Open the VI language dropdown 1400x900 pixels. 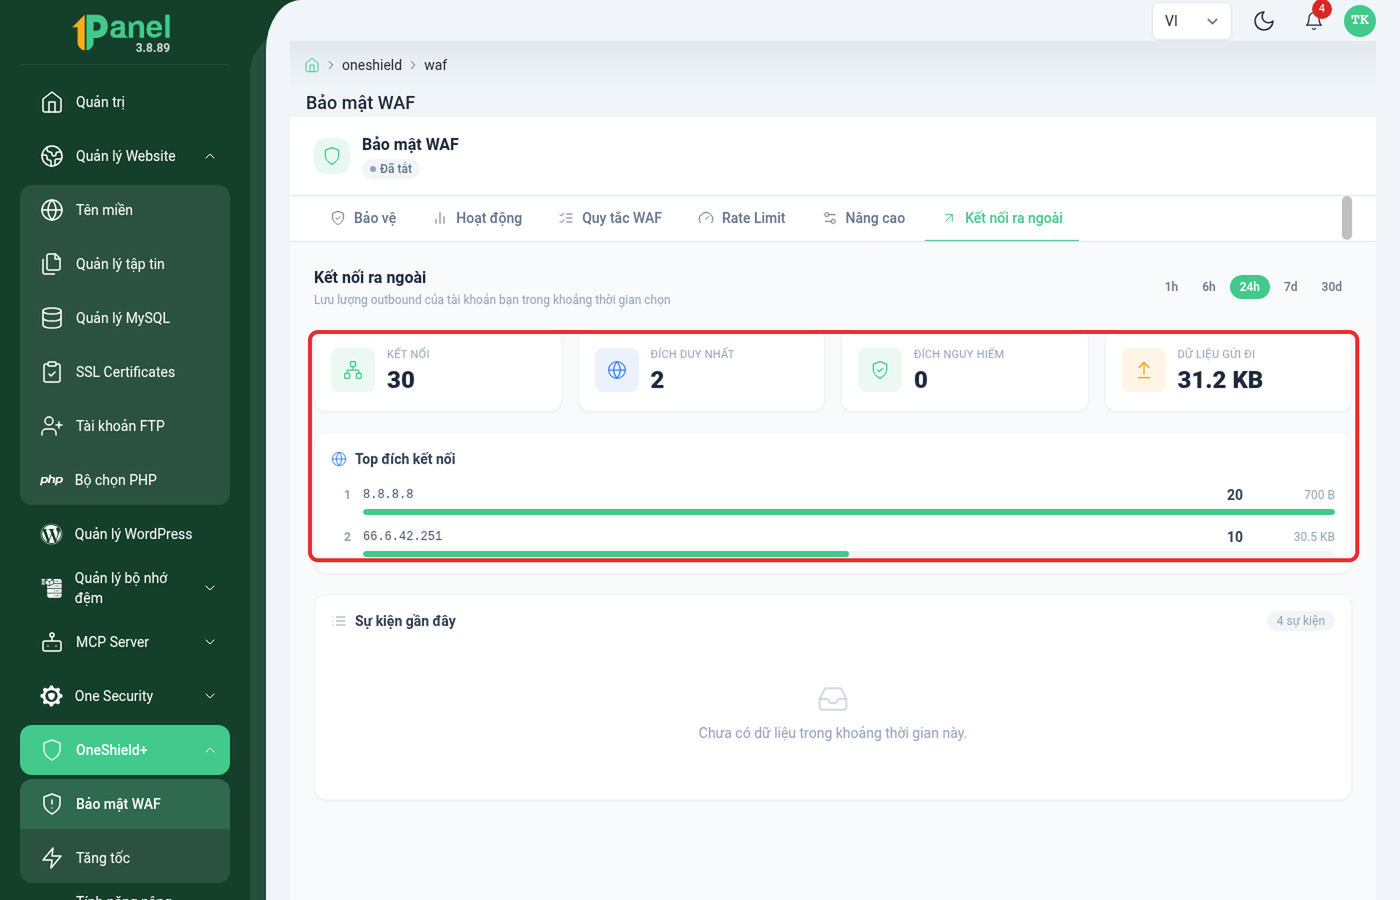pyautogui.click(x=1191, y=21)
